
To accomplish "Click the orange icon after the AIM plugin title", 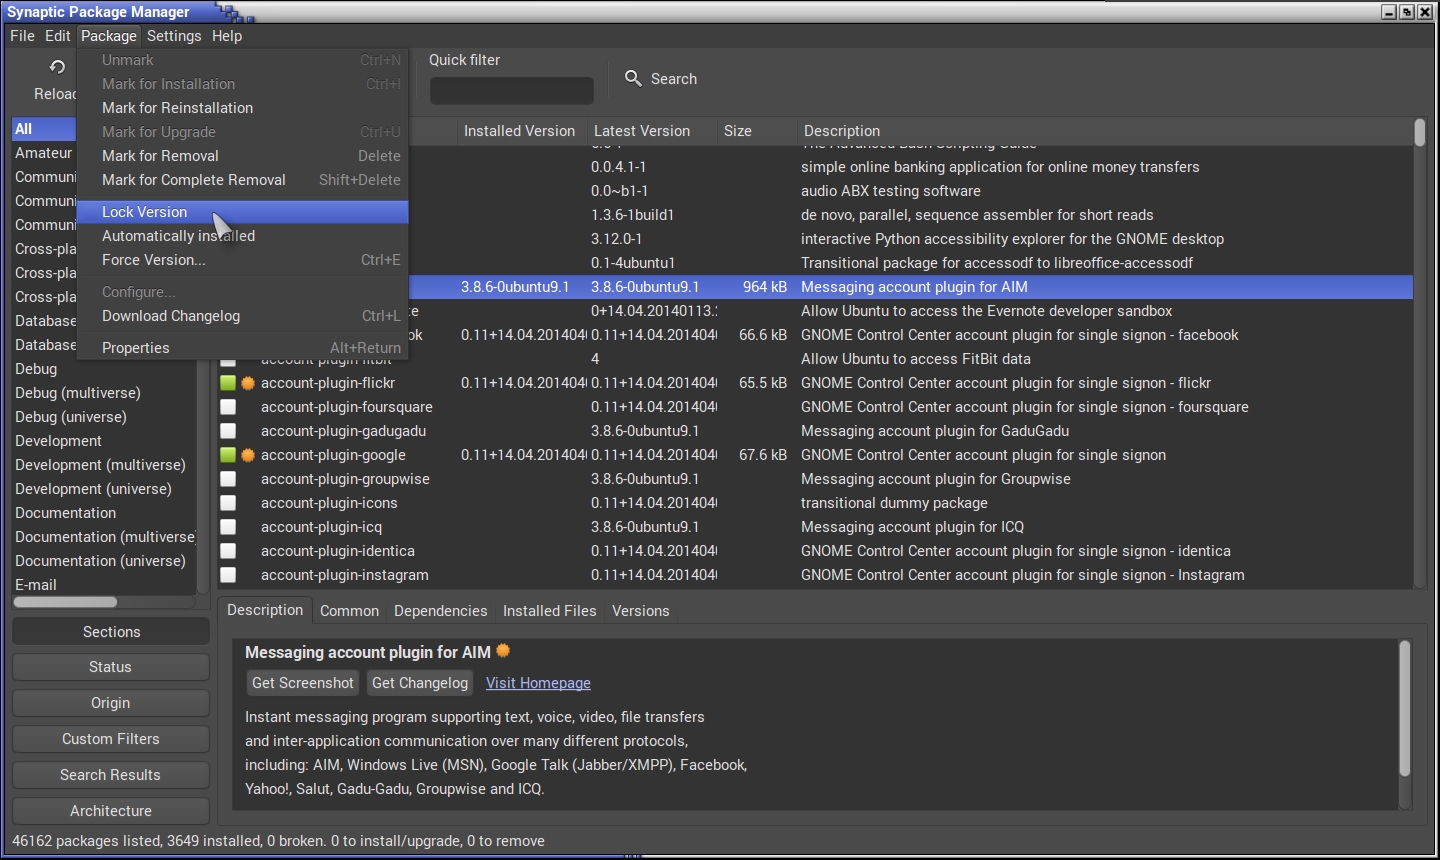I will [x=503, y=651].
